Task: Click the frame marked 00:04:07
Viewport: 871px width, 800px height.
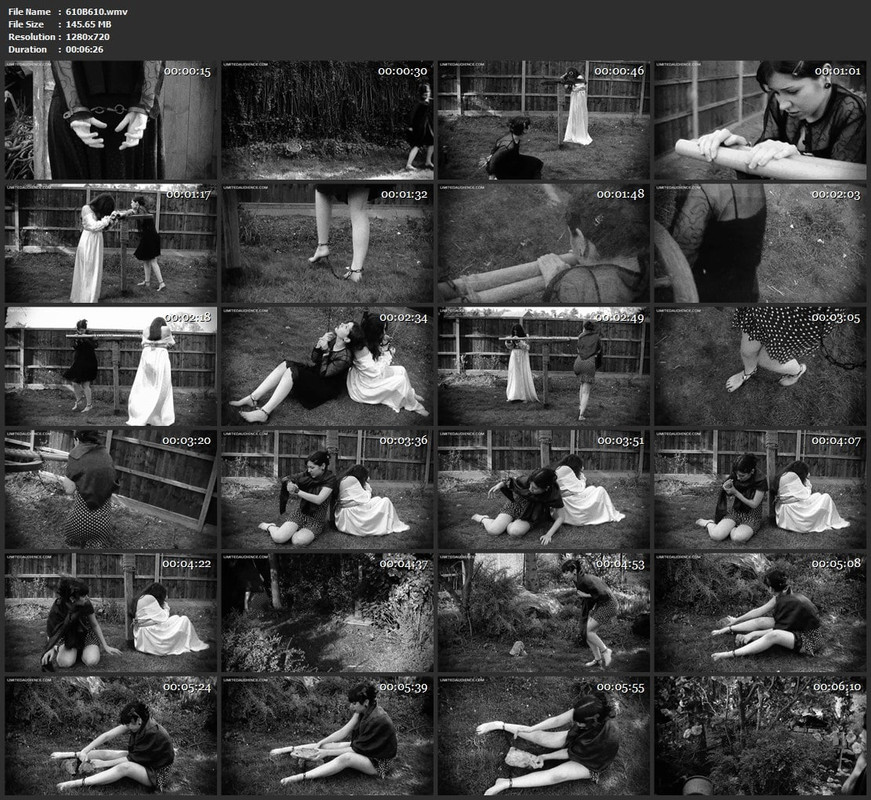Action: pyautogui.click(x=760, y=489)
